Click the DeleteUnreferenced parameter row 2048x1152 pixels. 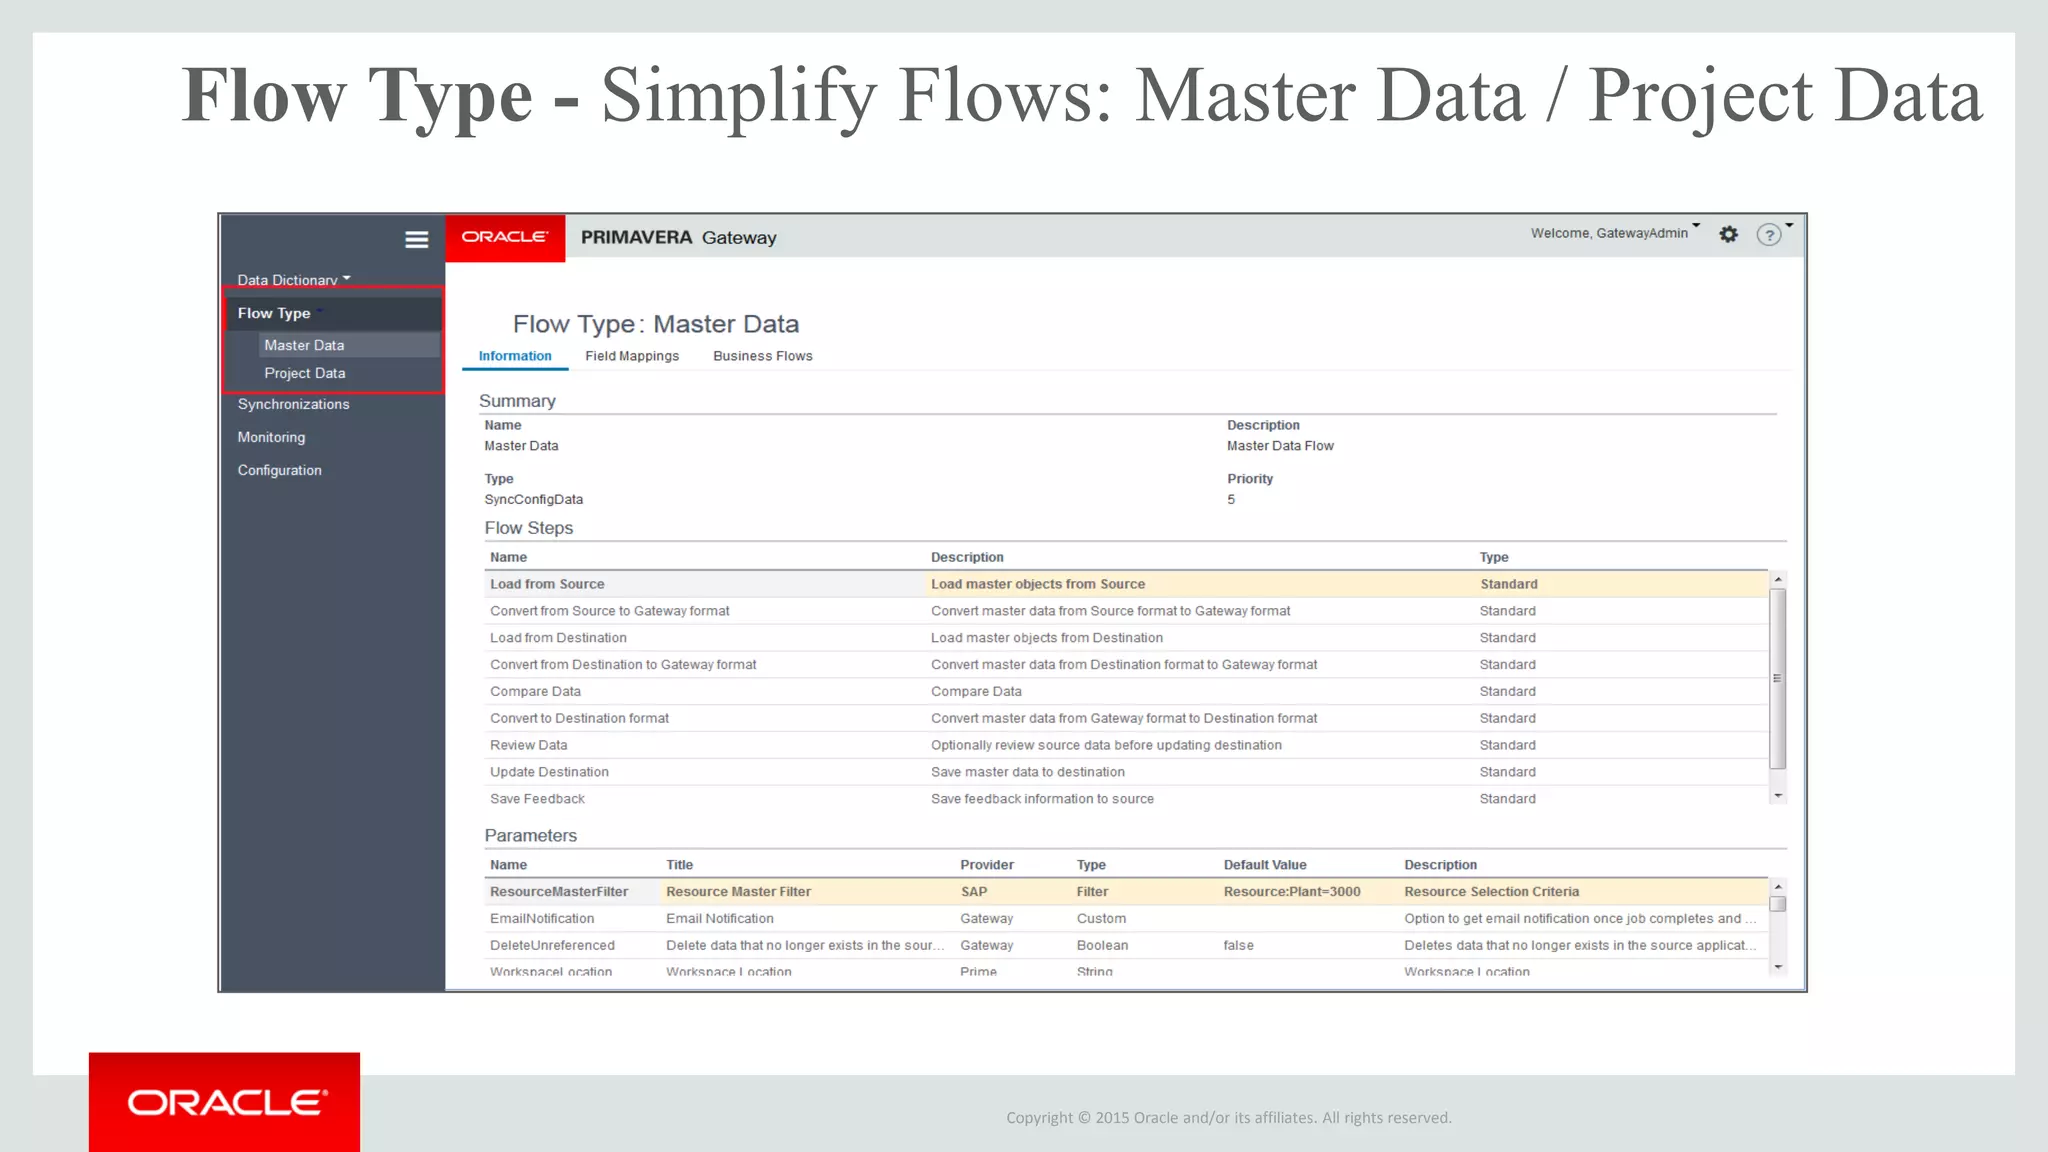pyautogui.click(x=1125, y=946)
